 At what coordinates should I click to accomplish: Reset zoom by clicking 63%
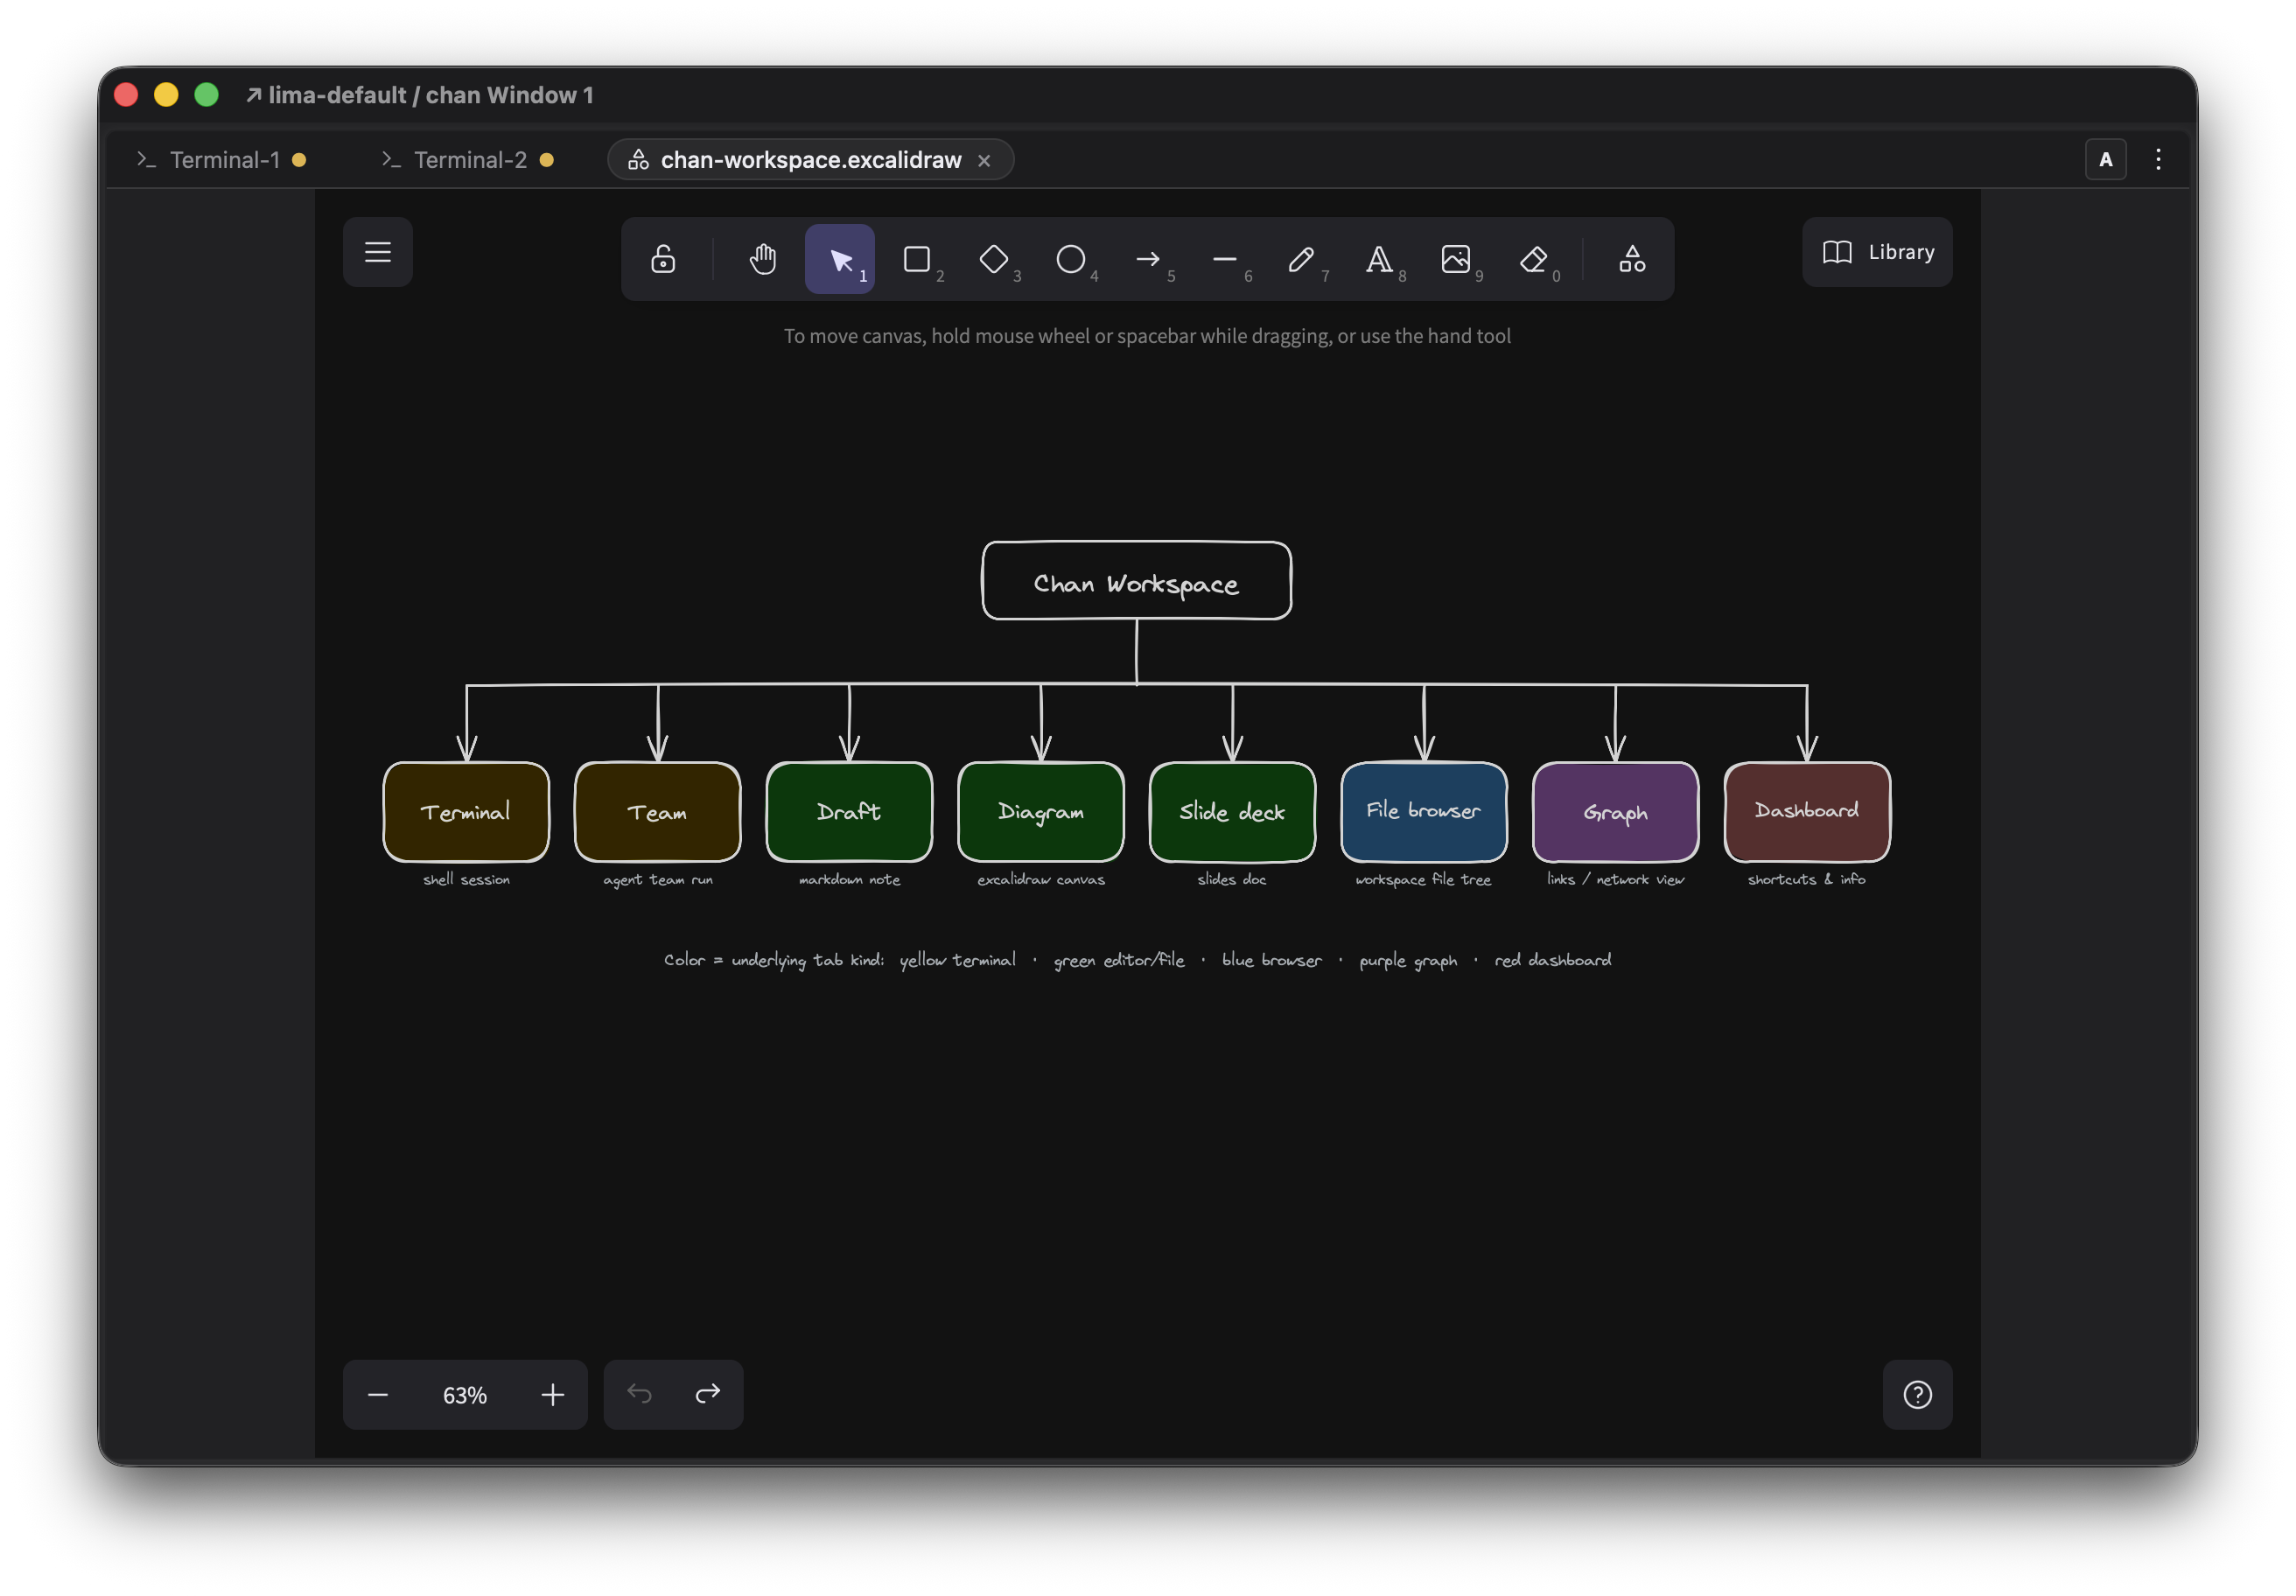465,1394
